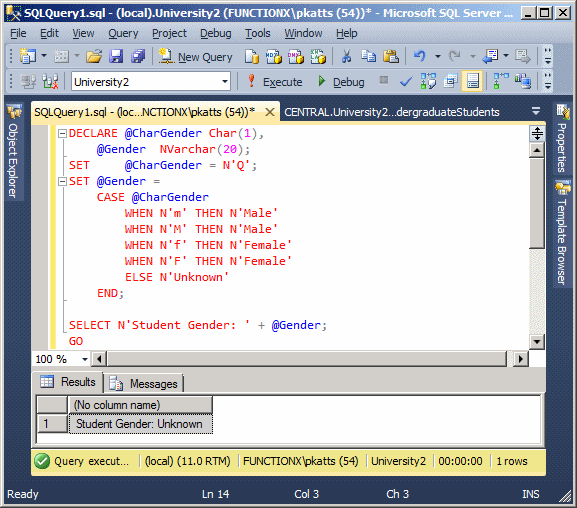Click the horizontal scrollbar right arrow
Image resolution: width=577 pixels, height=508 pixels.
pos(520,359)
